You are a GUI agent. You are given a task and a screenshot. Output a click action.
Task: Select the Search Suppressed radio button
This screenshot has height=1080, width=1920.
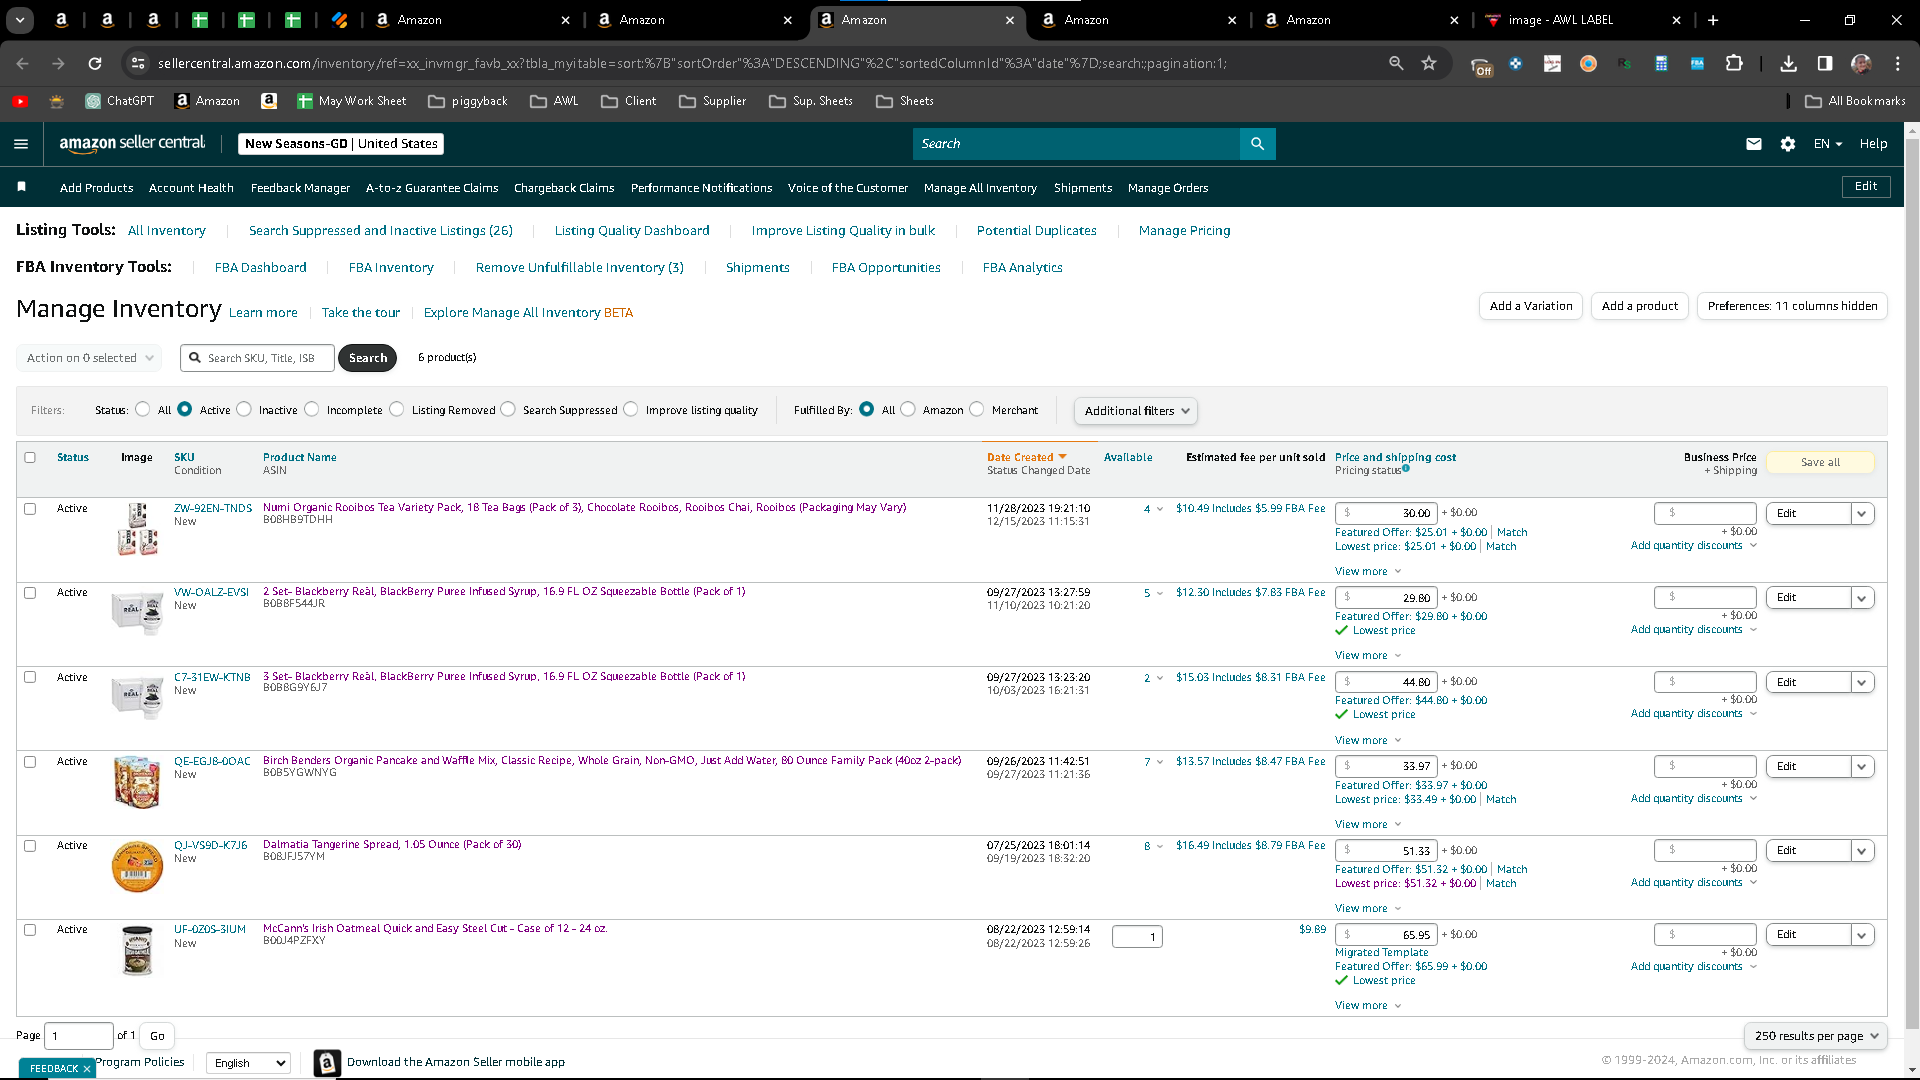508,409
